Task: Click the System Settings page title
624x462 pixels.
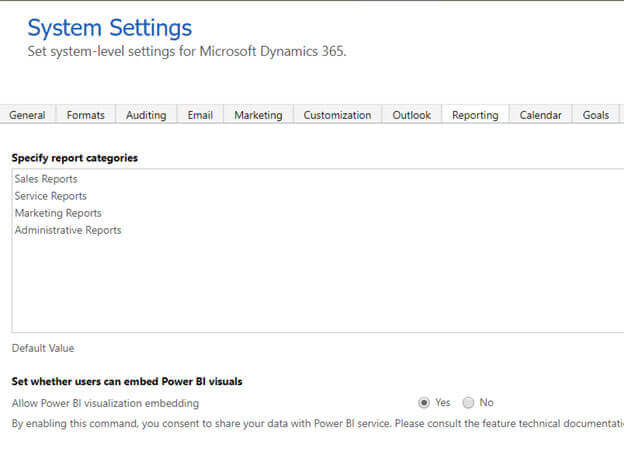Action: 109,28
